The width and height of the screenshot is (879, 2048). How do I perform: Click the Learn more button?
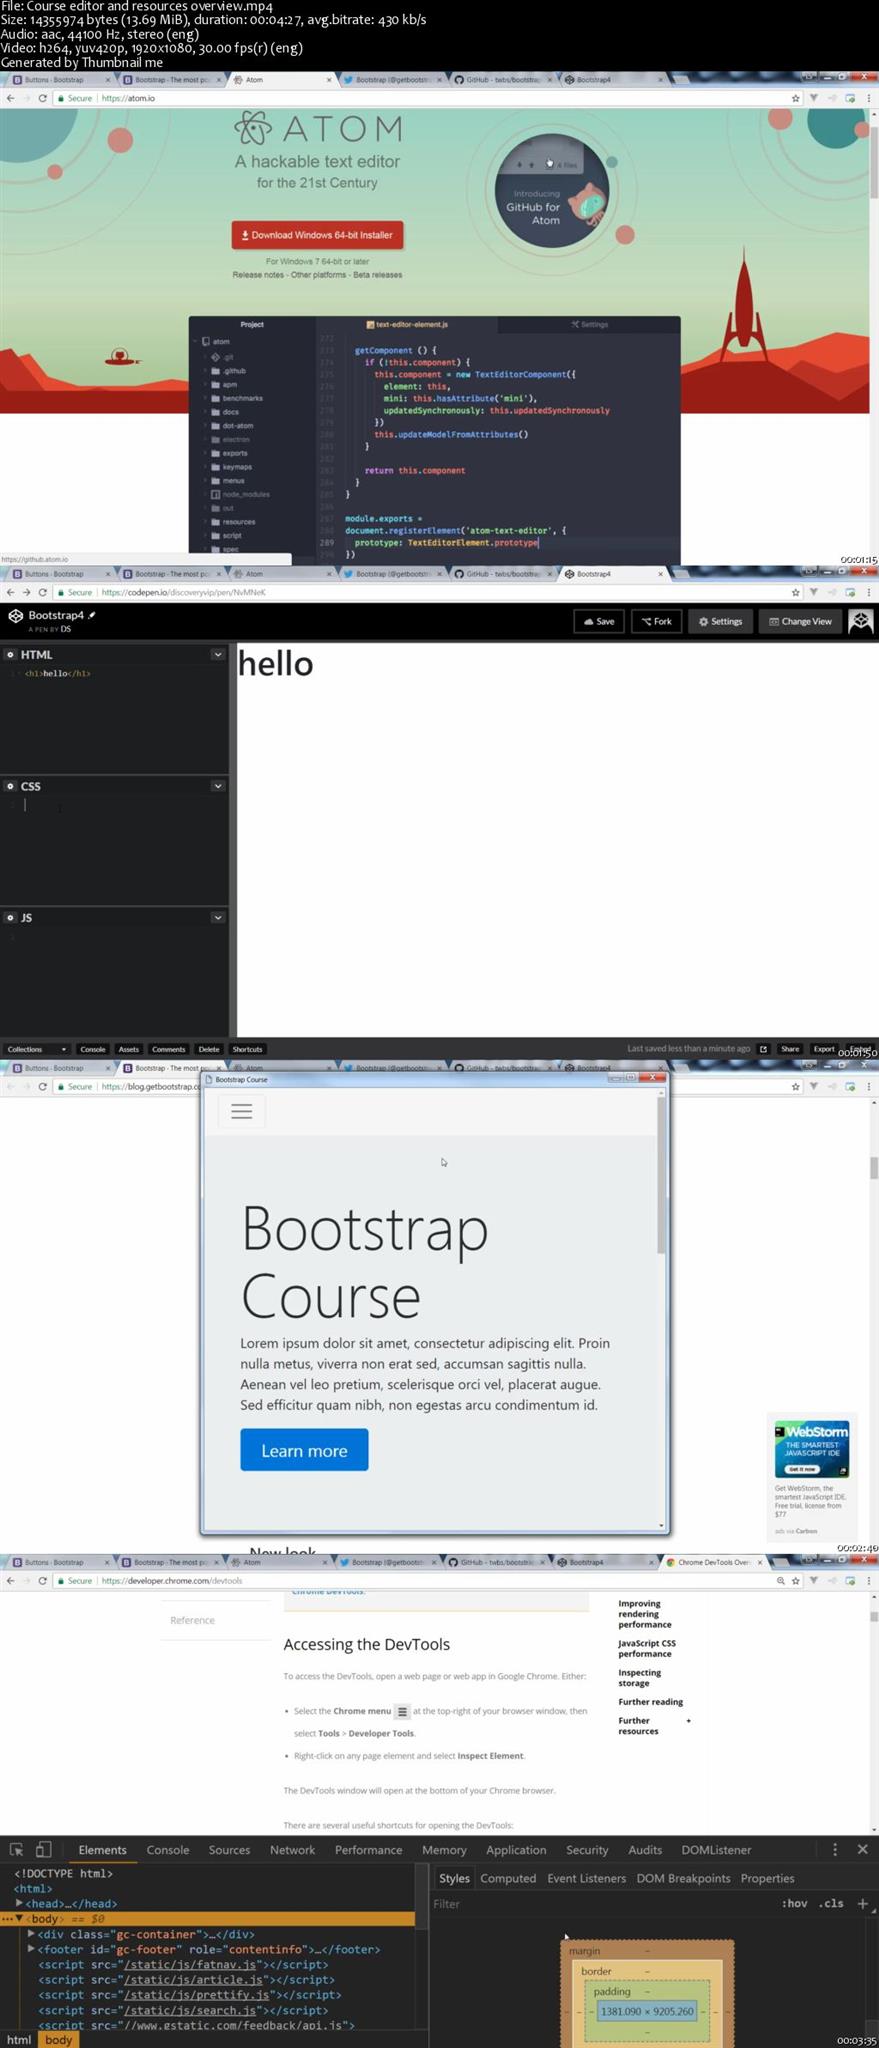tap(304, 1450)
